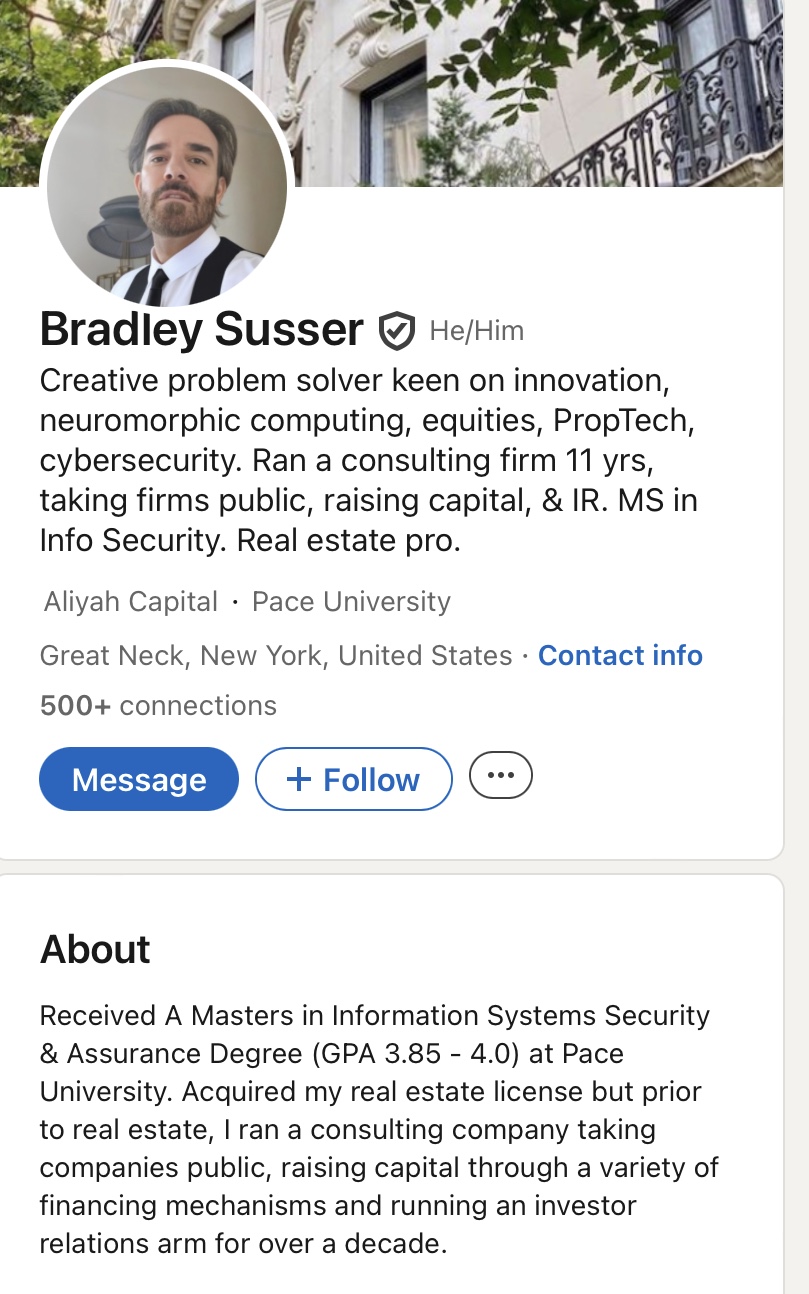Click the Bradley Susser name heading
Screen dimensions: 809x1294
[201, 329]
